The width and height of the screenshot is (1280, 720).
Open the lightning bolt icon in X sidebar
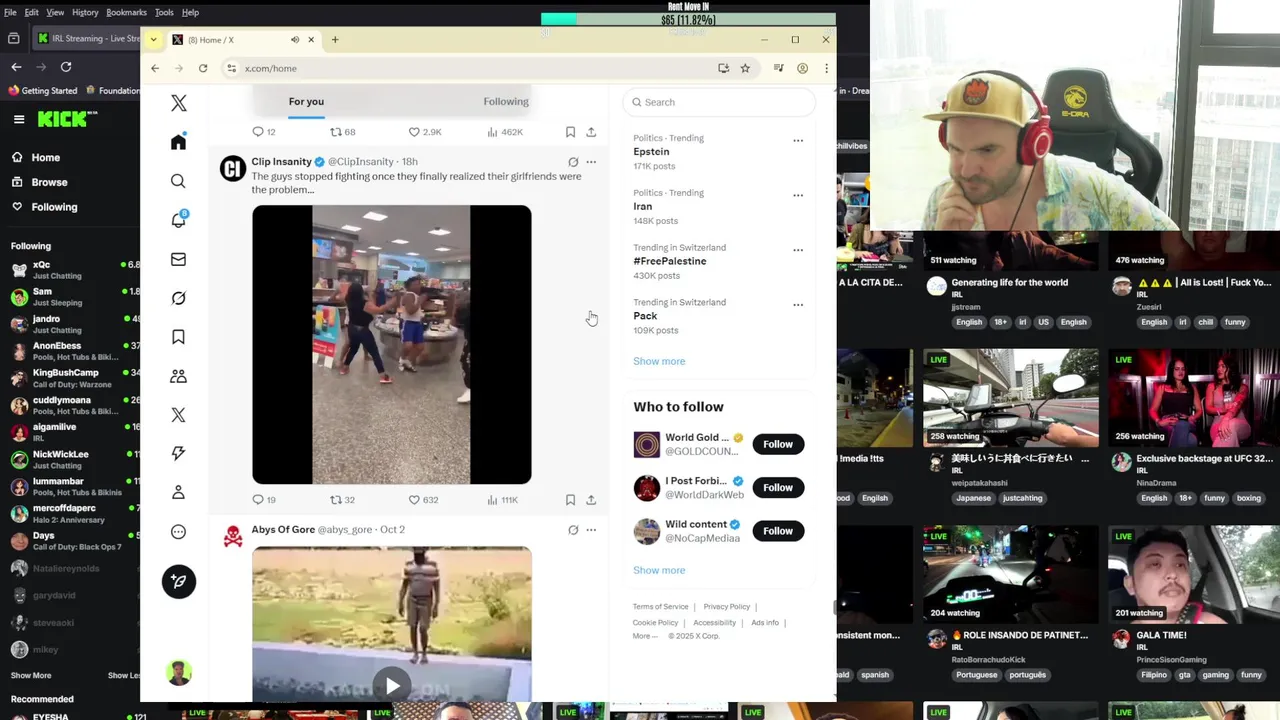[x=178, y=453]
